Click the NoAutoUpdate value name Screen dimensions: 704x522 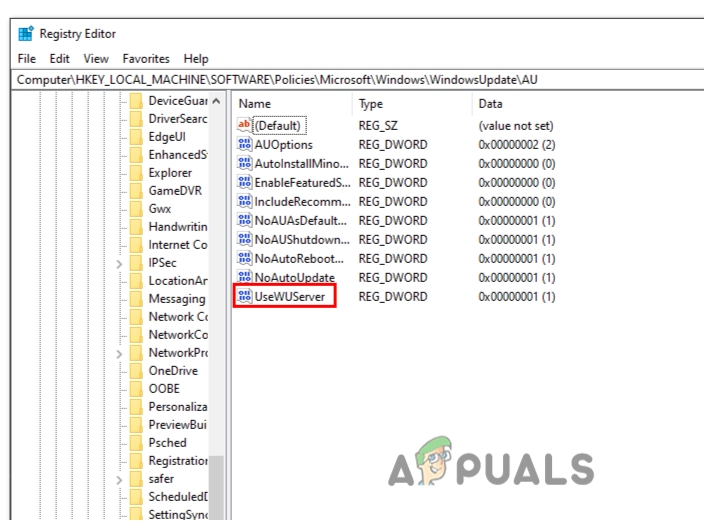coord(295,278)
